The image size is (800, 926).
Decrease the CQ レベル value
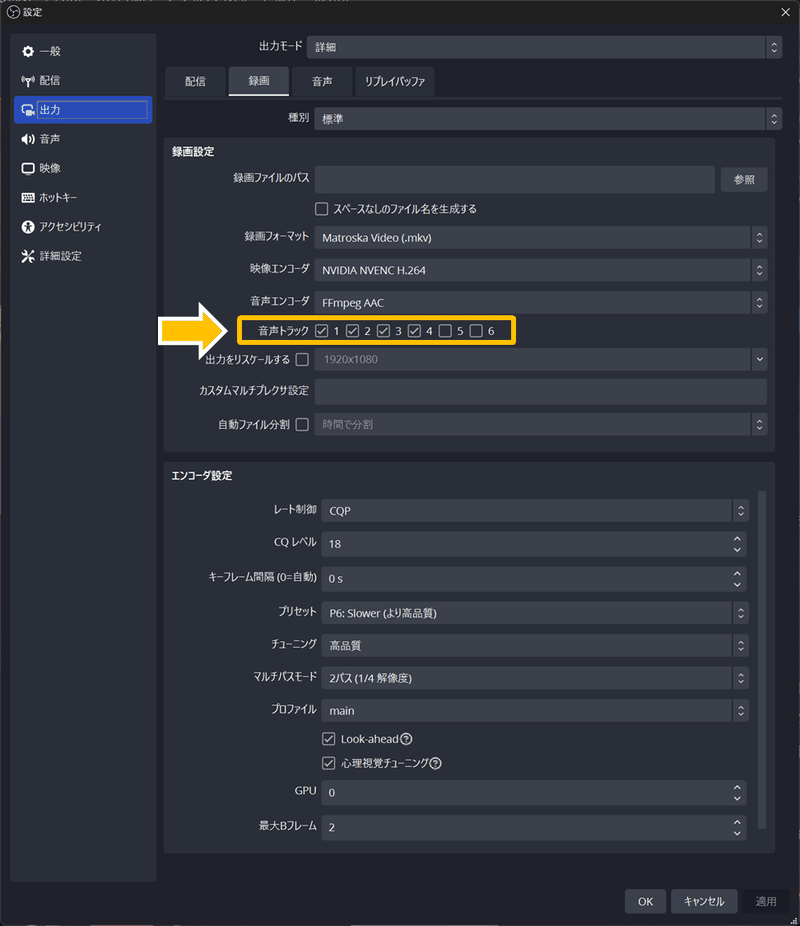(737, 550)
